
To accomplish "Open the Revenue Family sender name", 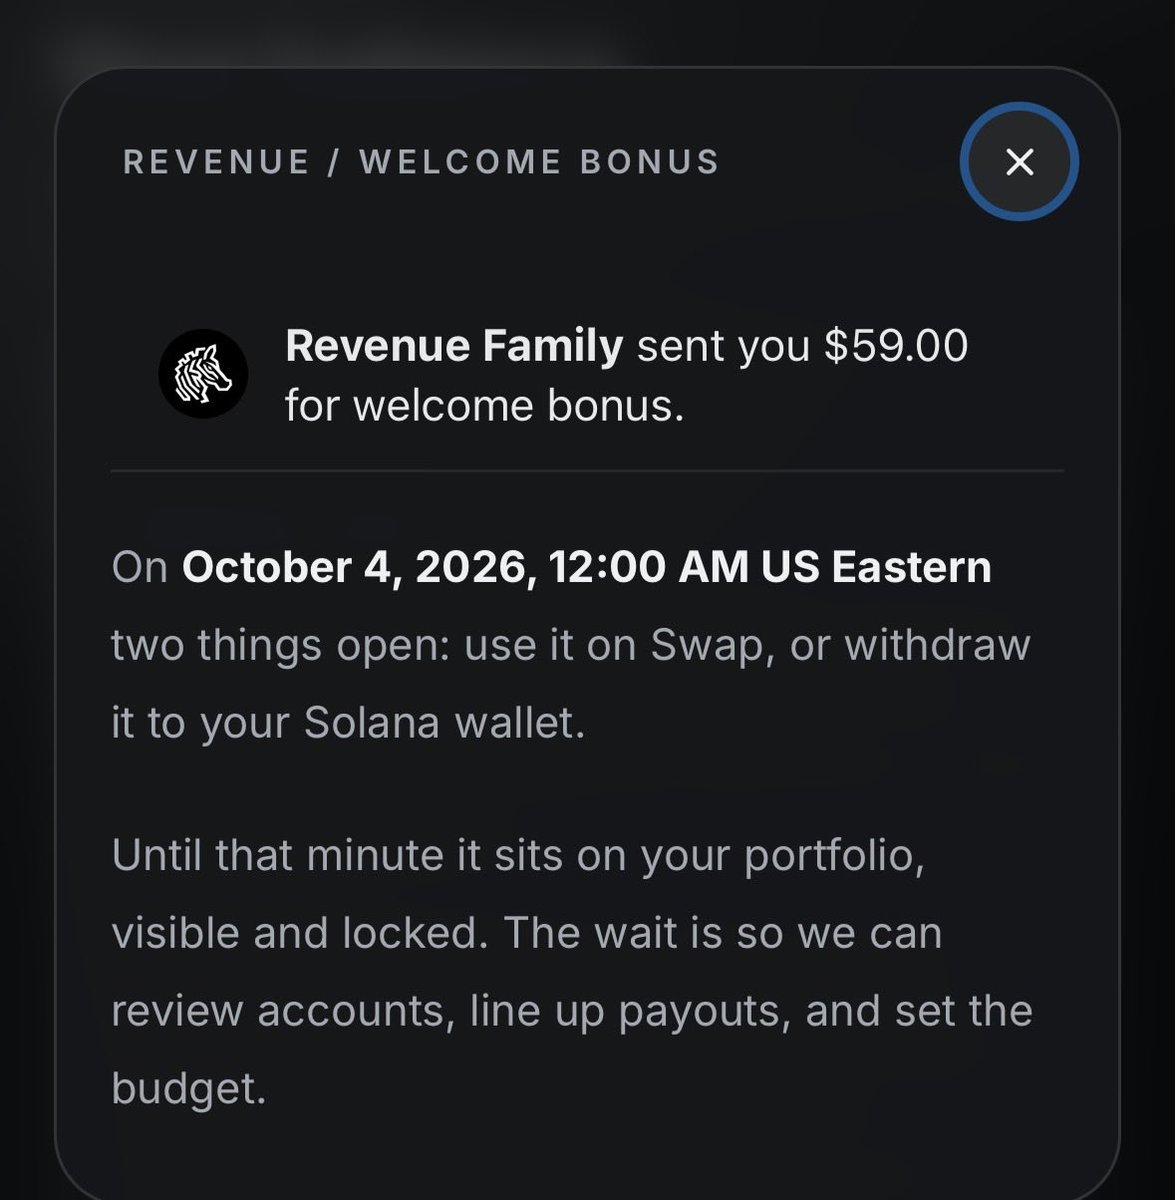I will (x=454, y=346).
